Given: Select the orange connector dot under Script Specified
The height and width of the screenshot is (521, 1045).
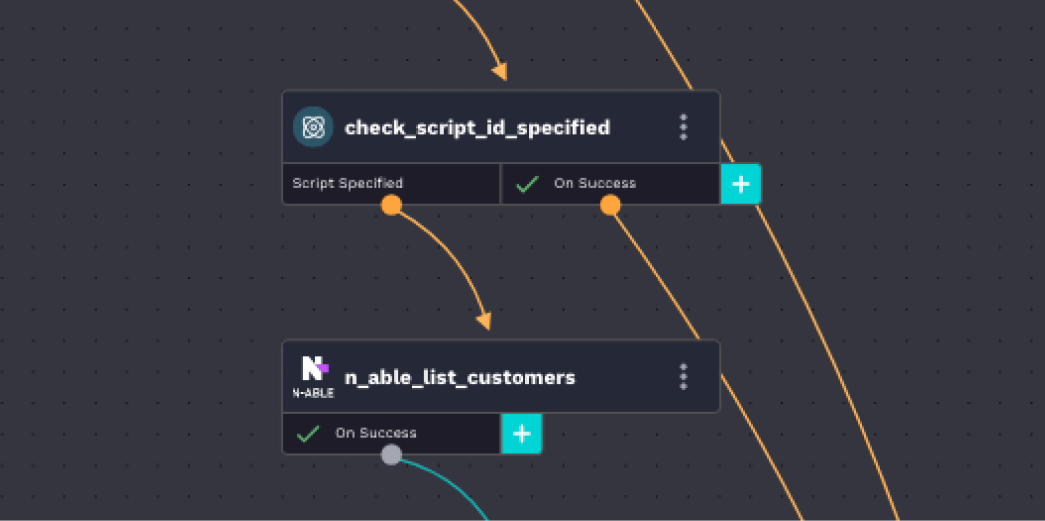Looking at the screenshot, I should [x=391, y=205].
